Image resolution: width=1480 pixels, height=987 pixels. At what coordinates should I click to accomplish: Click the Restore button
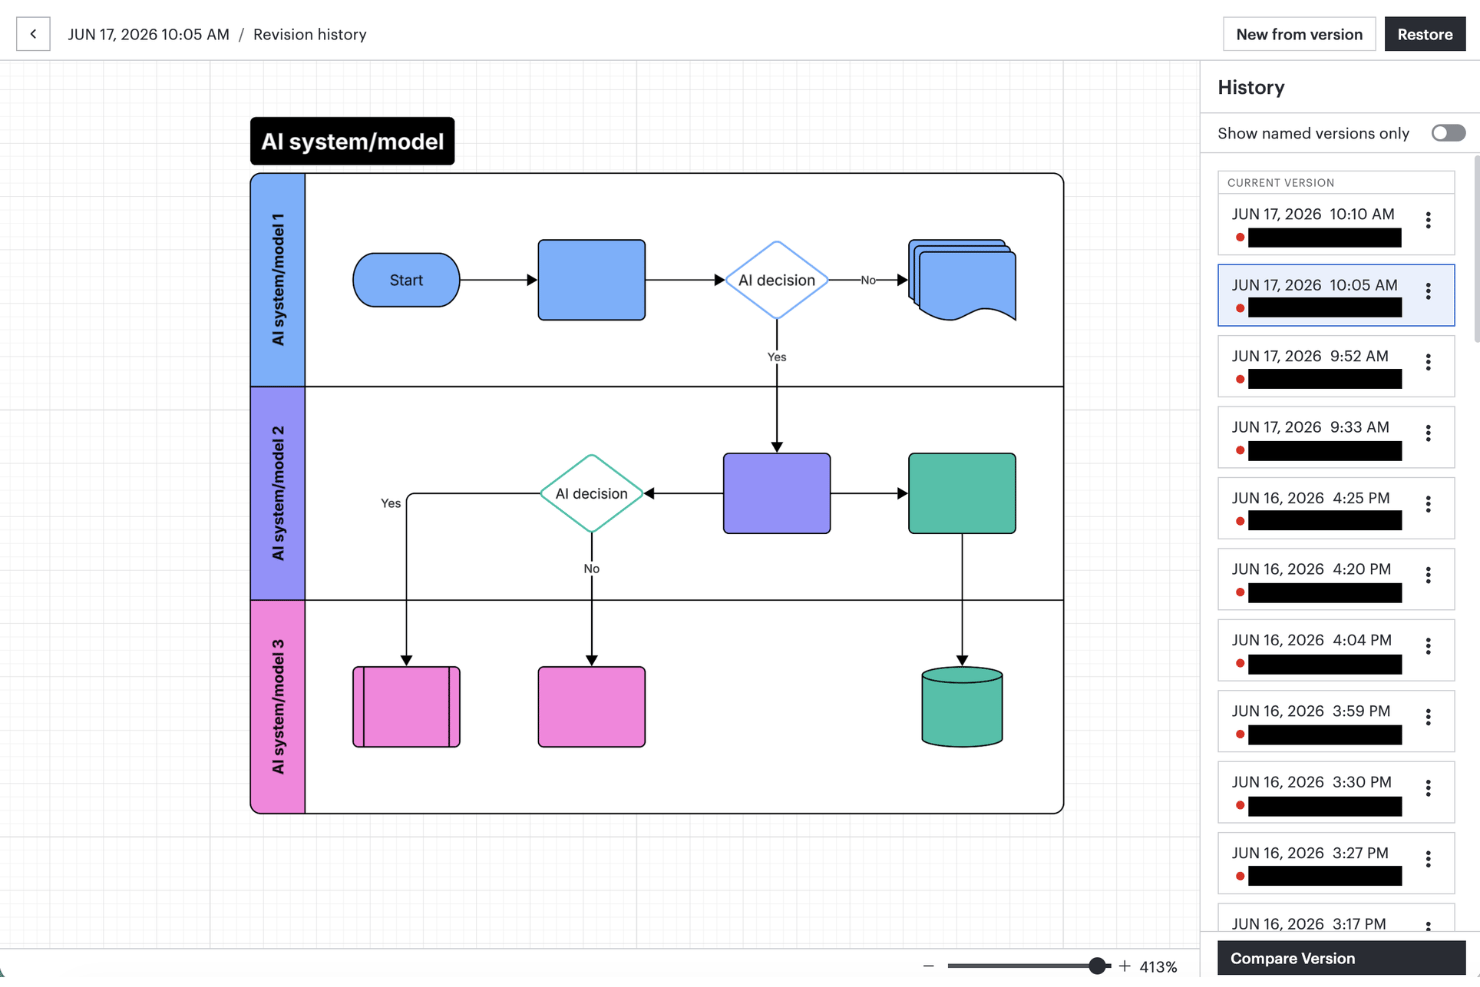click(x=1425, y=34)
